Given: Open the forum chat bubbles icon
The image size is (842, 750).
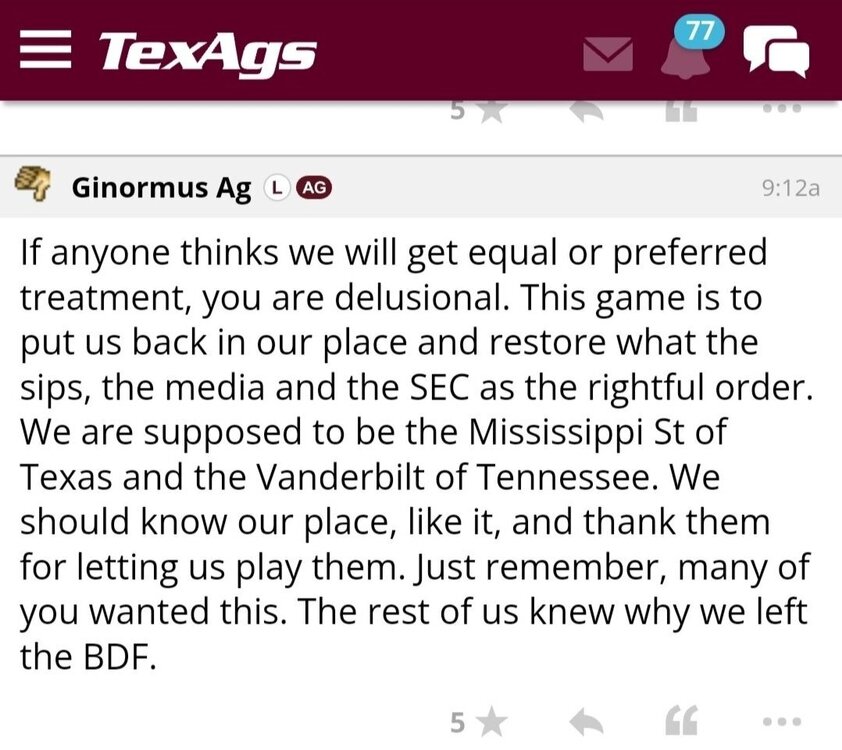Looking at the screenshot, I should [775, 52].
